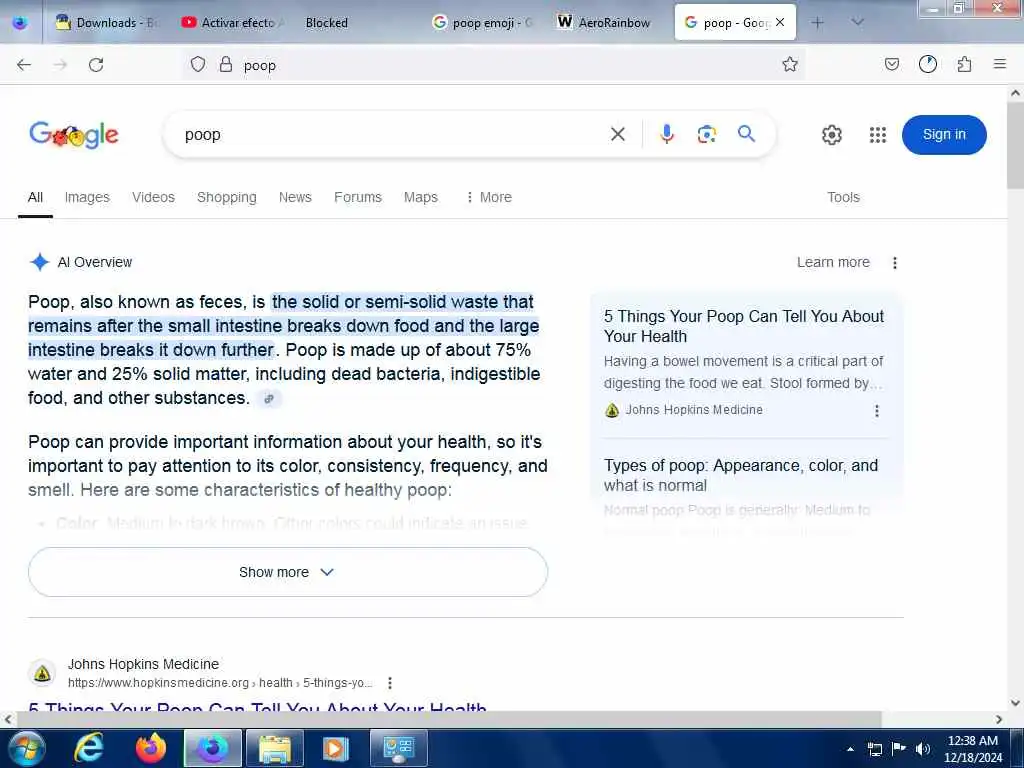Go back using the browser back arrow
The image size is (1024, 768).
(x=24, y=65)
